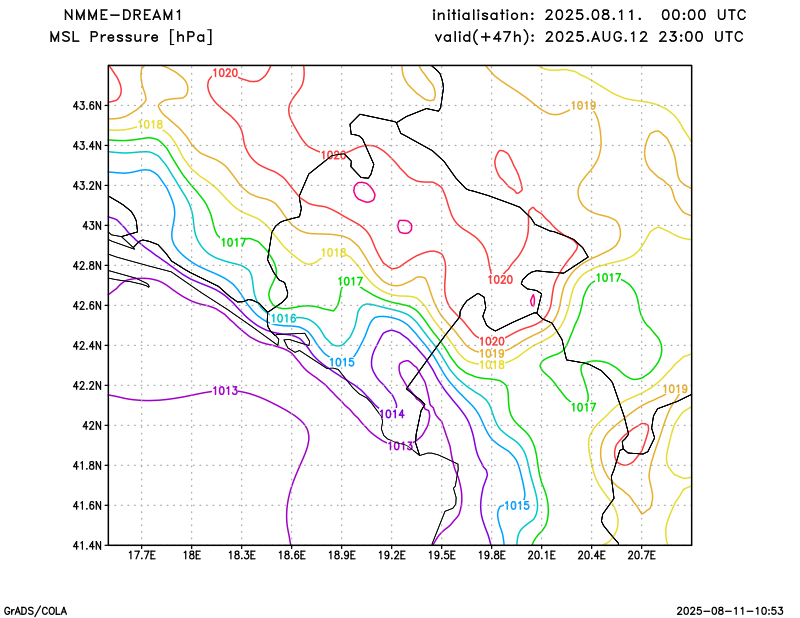
Task: Select the 43.2N latitude label
Action: click(x=87, y=186)
